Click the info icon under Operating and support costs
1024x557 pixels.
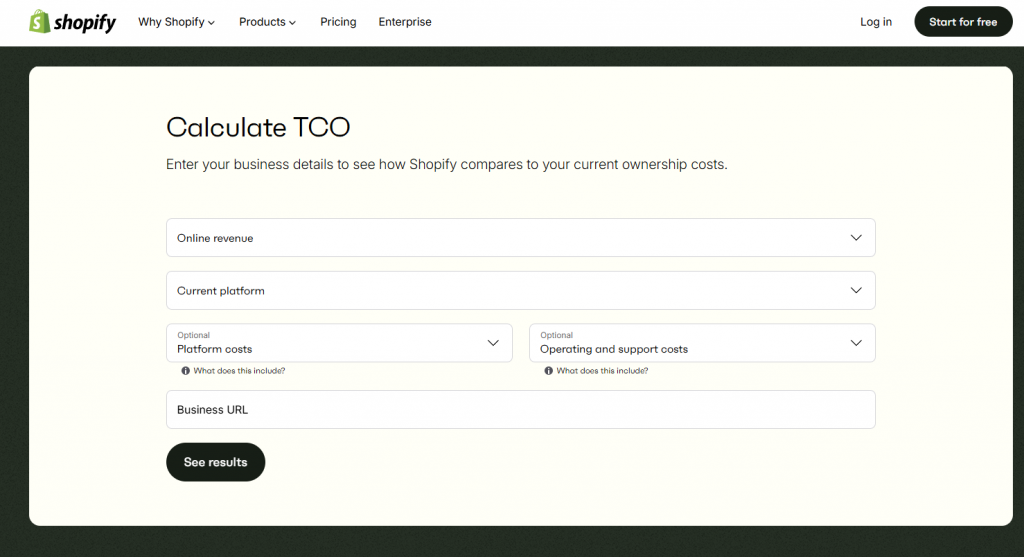tap(549, 371)
